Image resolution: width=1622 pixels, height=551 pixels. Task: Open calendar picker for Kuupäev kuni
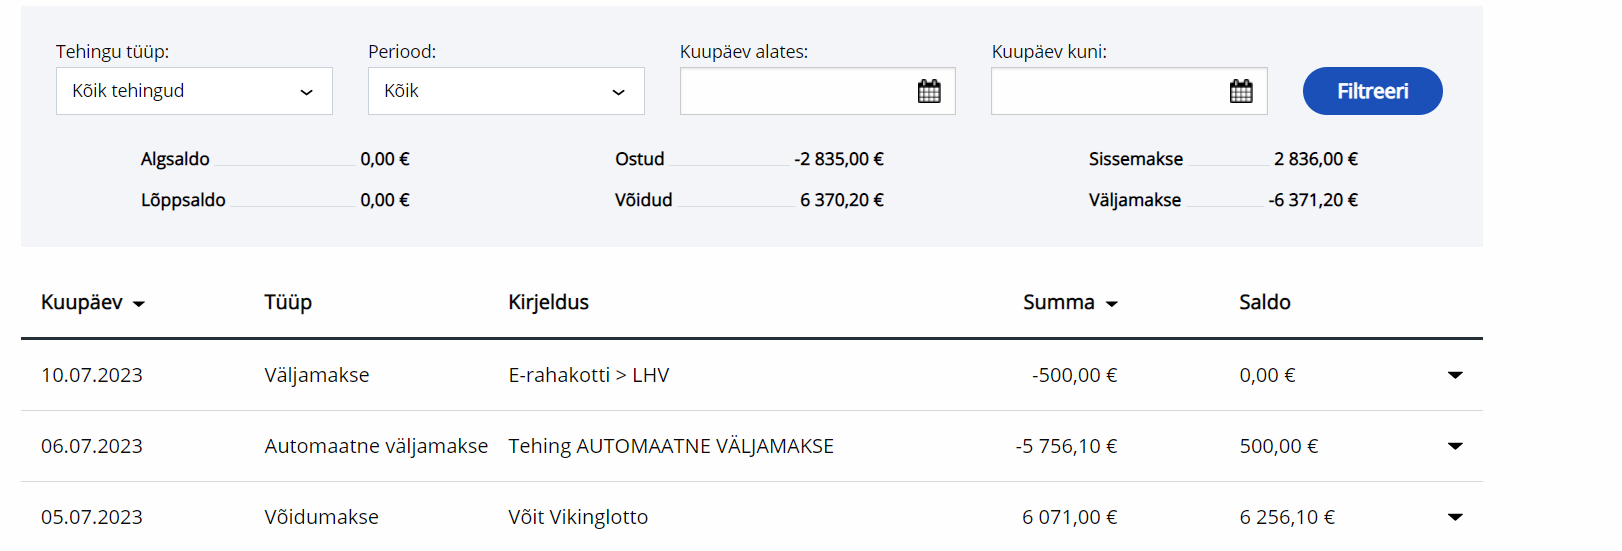[x=1241, y=92]
